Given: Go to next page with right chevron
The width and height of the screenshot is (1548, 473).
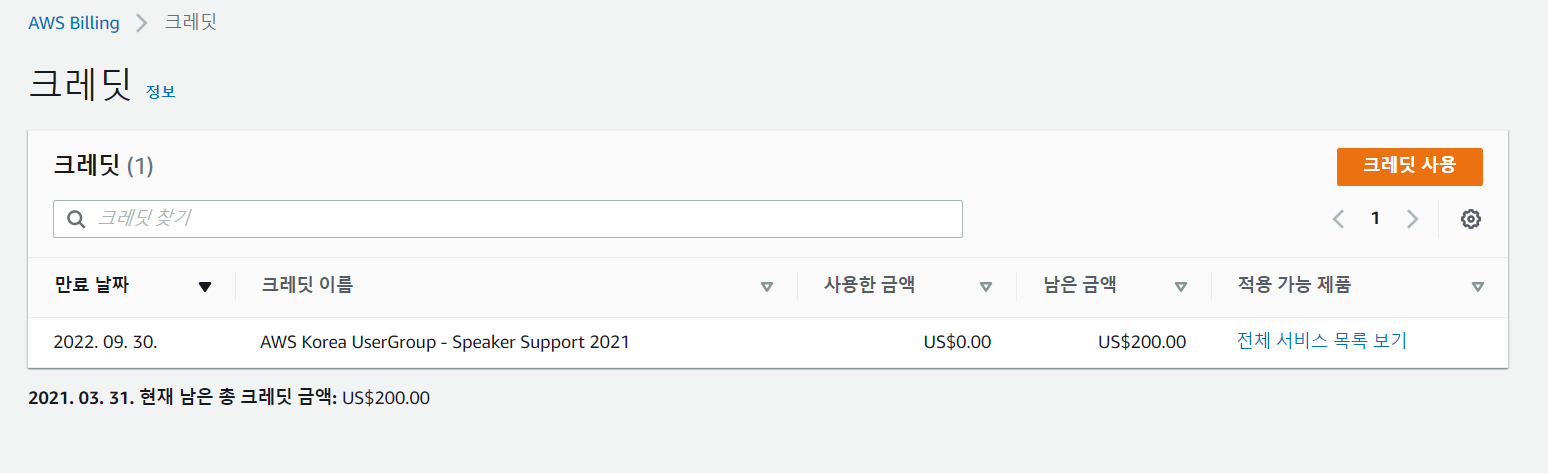Looking at the screenshot, I should coord(1412,219).
